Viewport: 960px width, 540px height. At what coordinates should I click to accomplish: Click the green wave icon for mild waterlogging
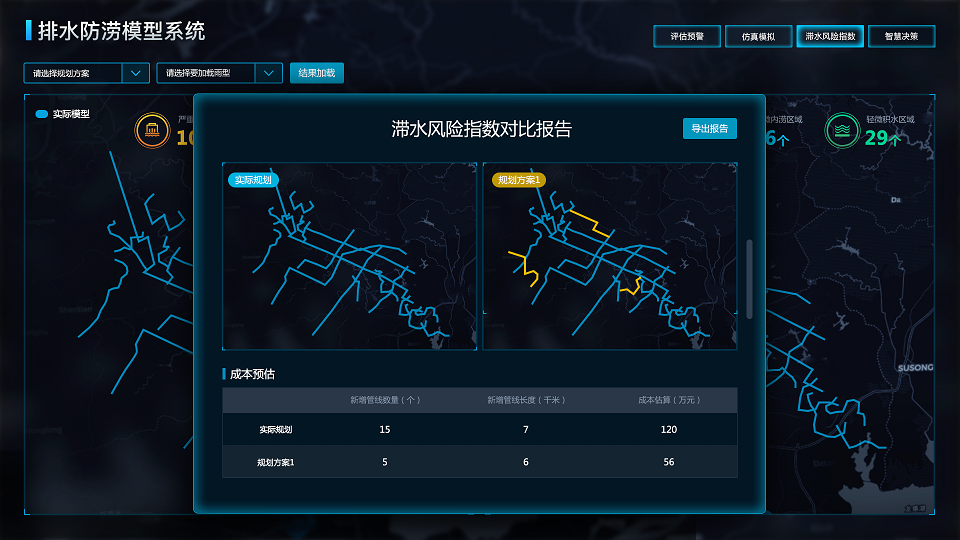[842, 130]
